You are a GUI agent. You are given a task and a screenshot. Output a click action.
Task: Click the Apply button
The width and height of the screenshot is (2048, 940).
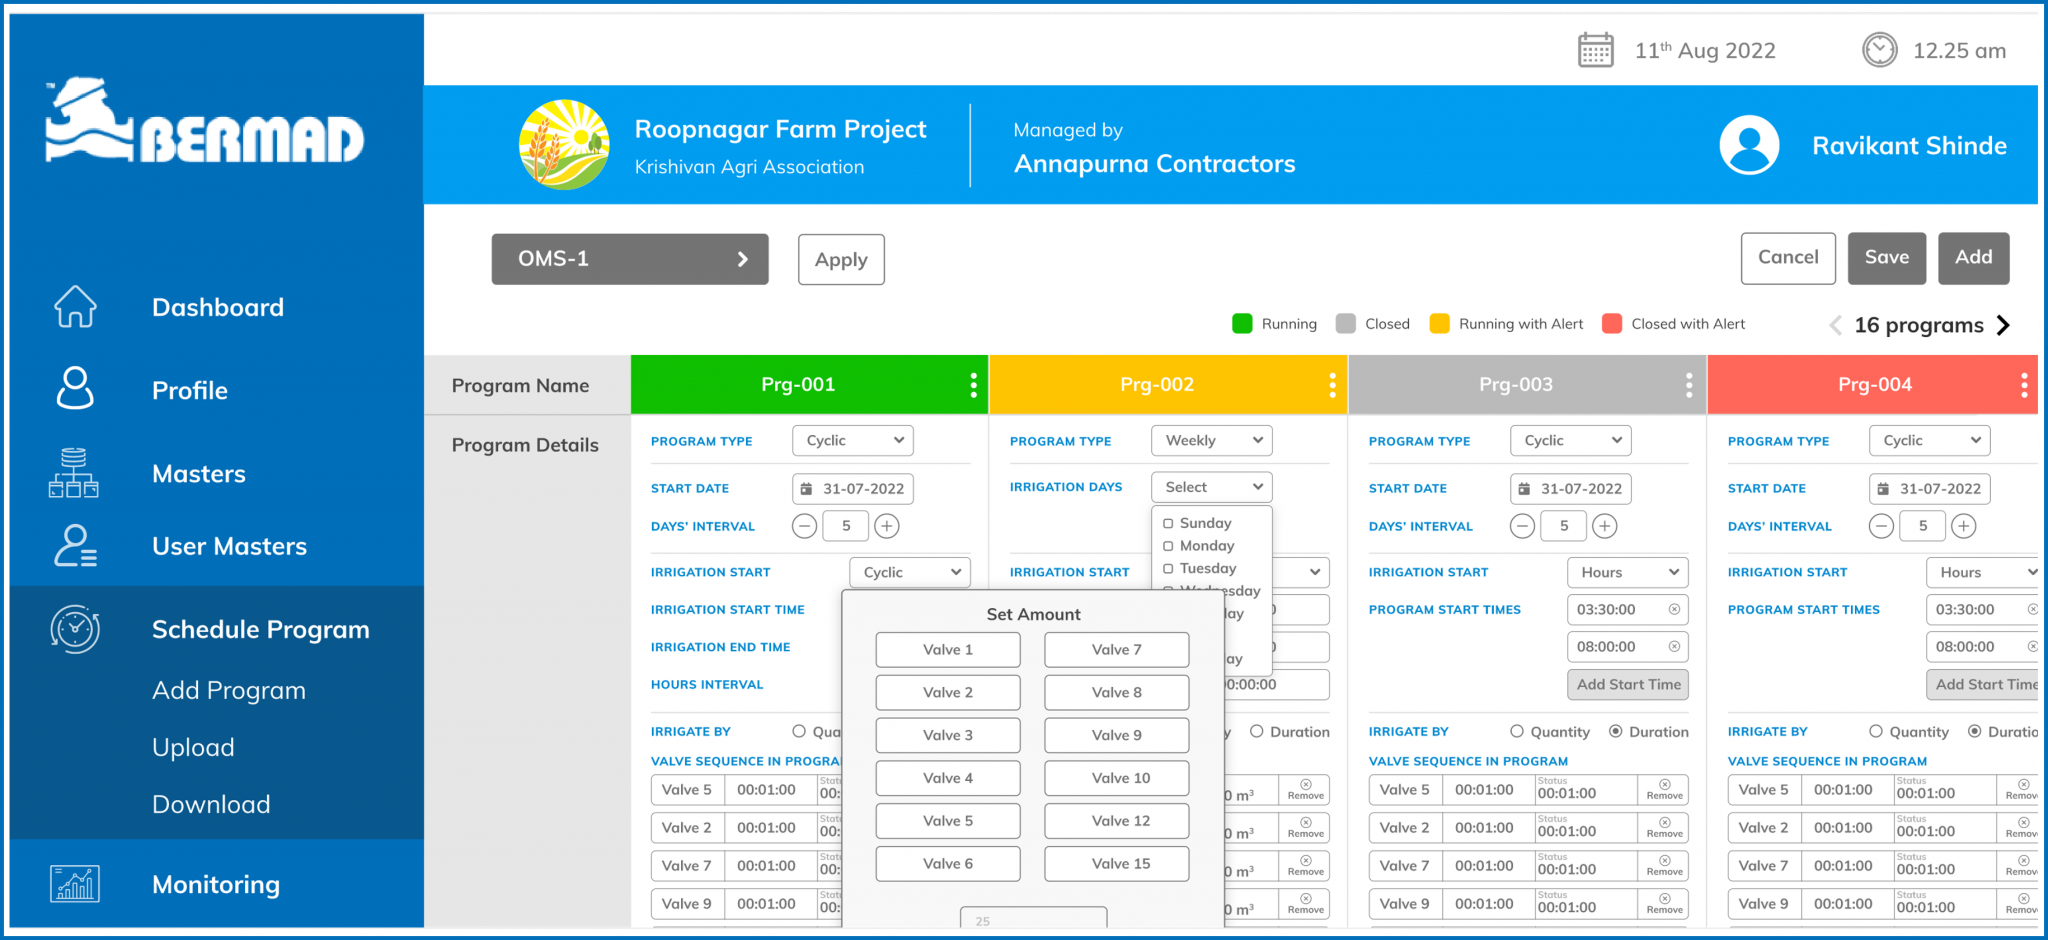pyautogui.click(x=840, y=259)
